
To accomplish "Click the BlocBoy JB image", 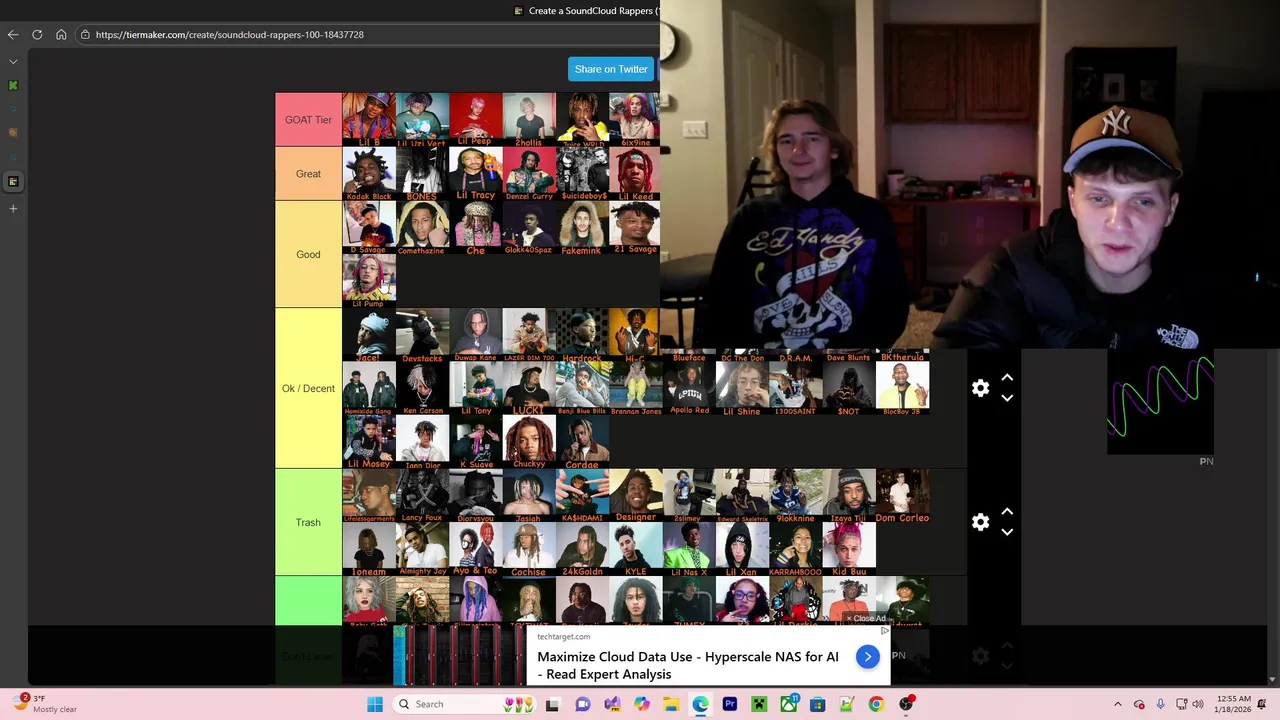I will [902, 388].
